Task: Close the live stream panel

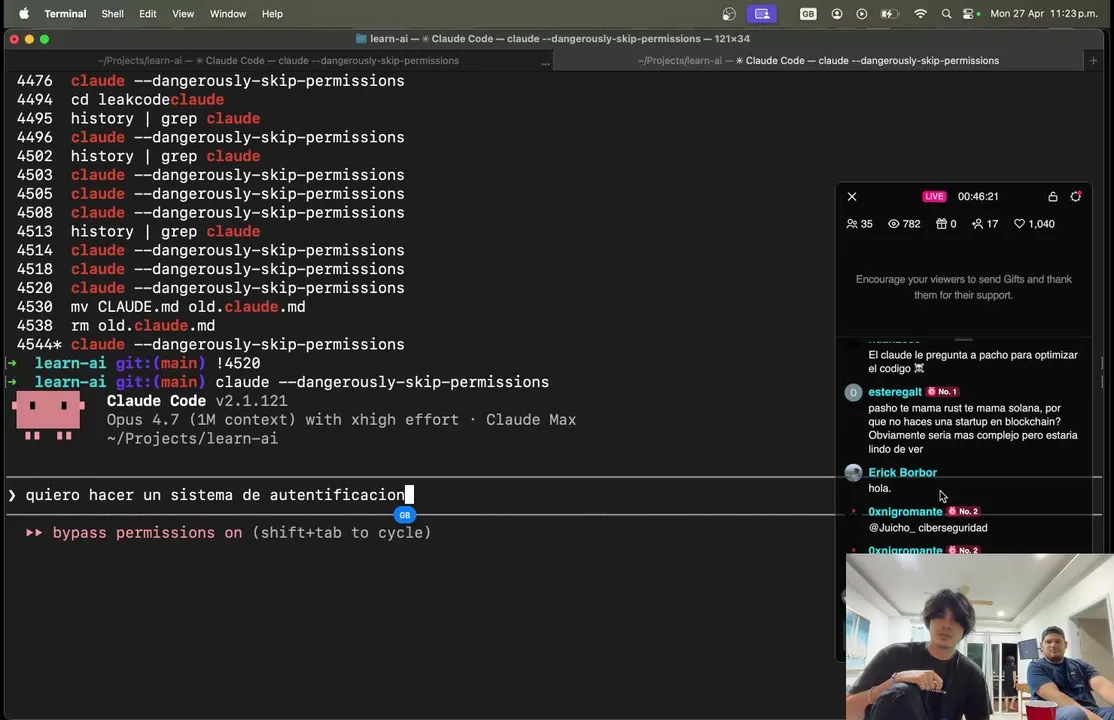Action: point(852,196)
